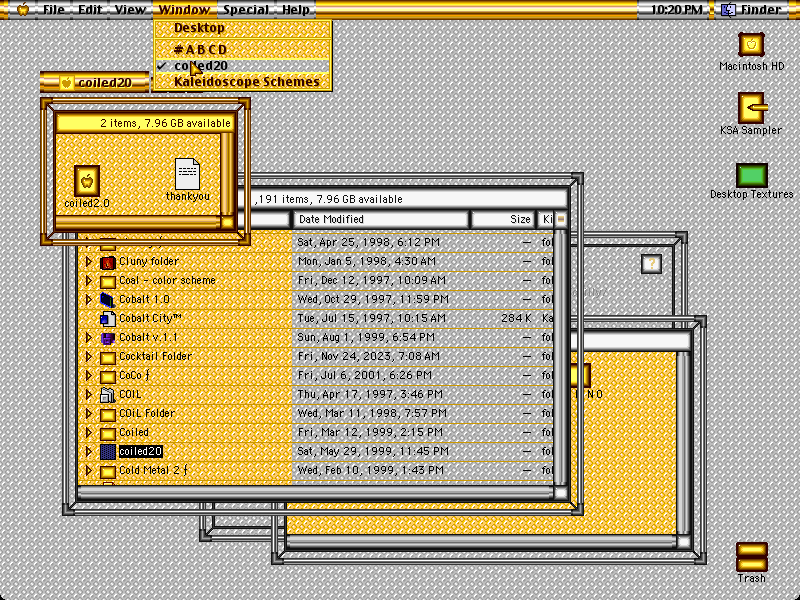Click date 'Sat, May 29, 1999, 11:45 PM'
The image size is (800, 600).
click(373, 451)
